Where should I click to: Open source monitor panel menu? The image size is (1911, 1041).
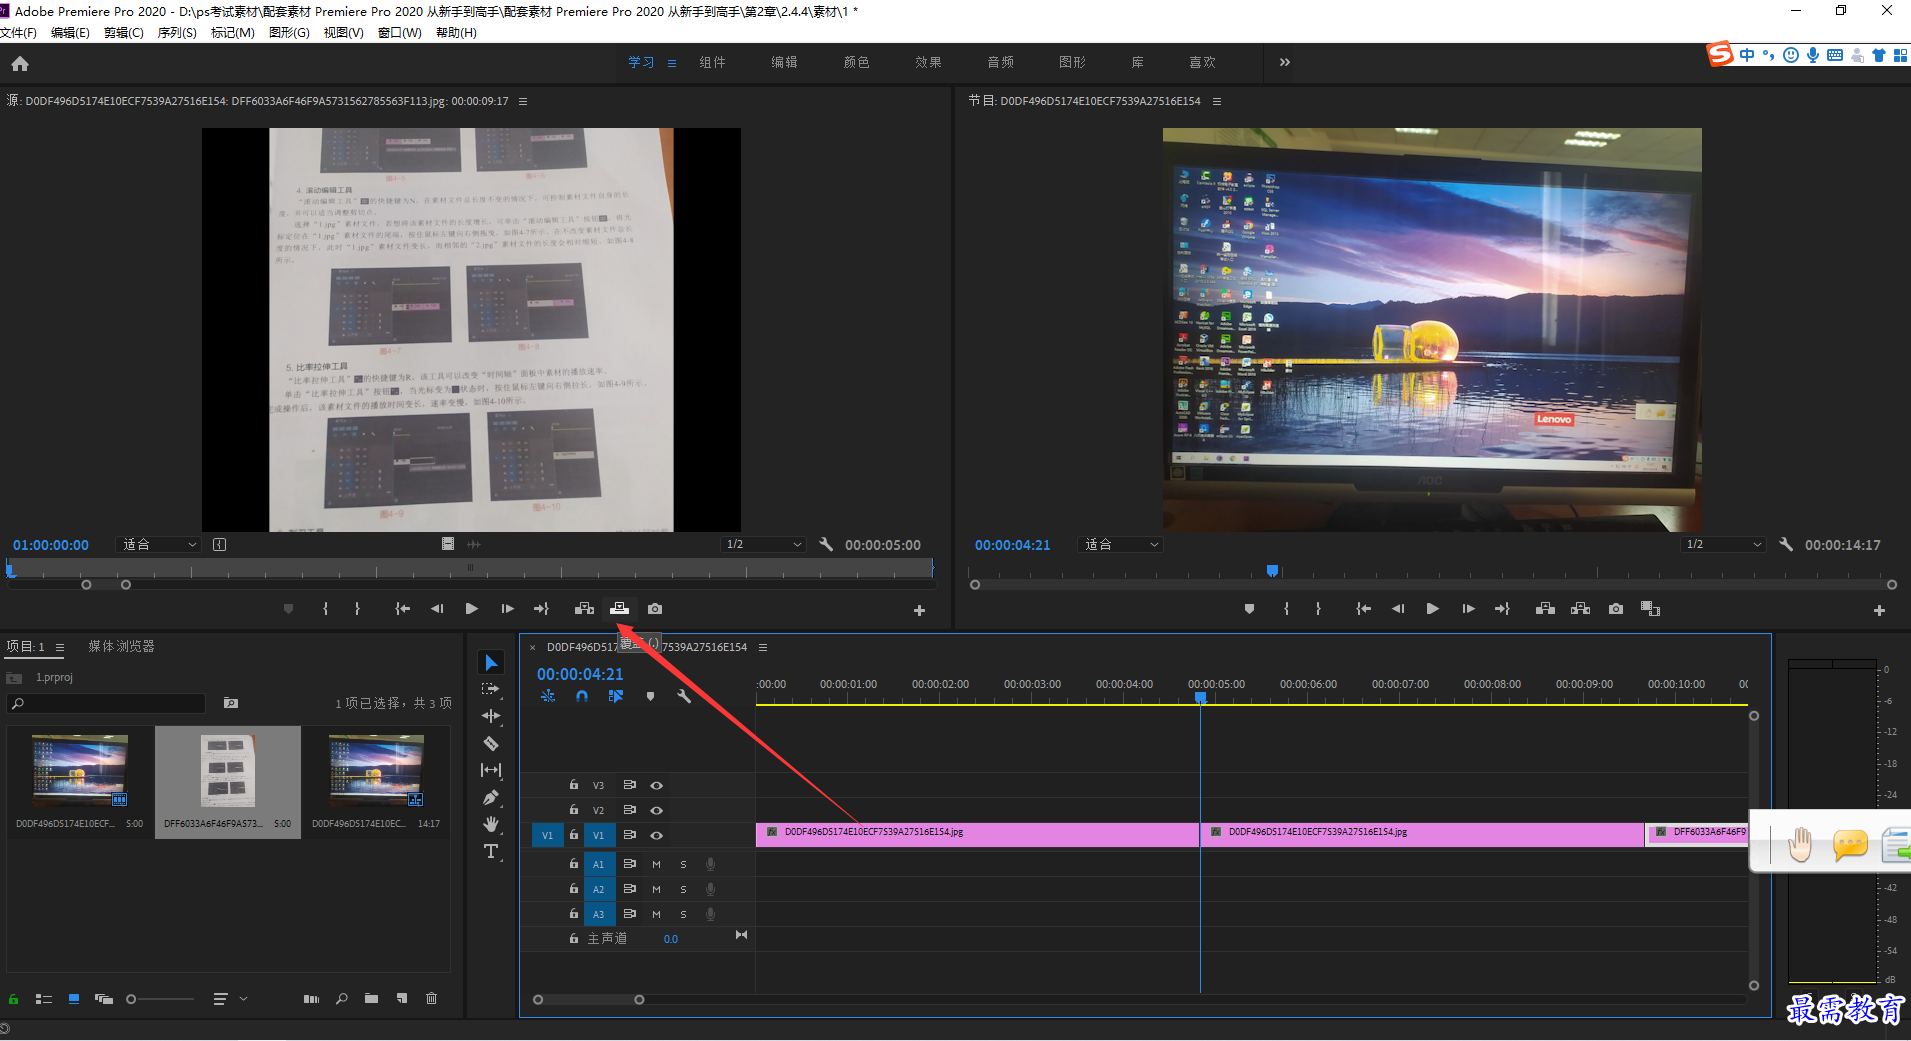pyautogui.click(x=522, y=101)
